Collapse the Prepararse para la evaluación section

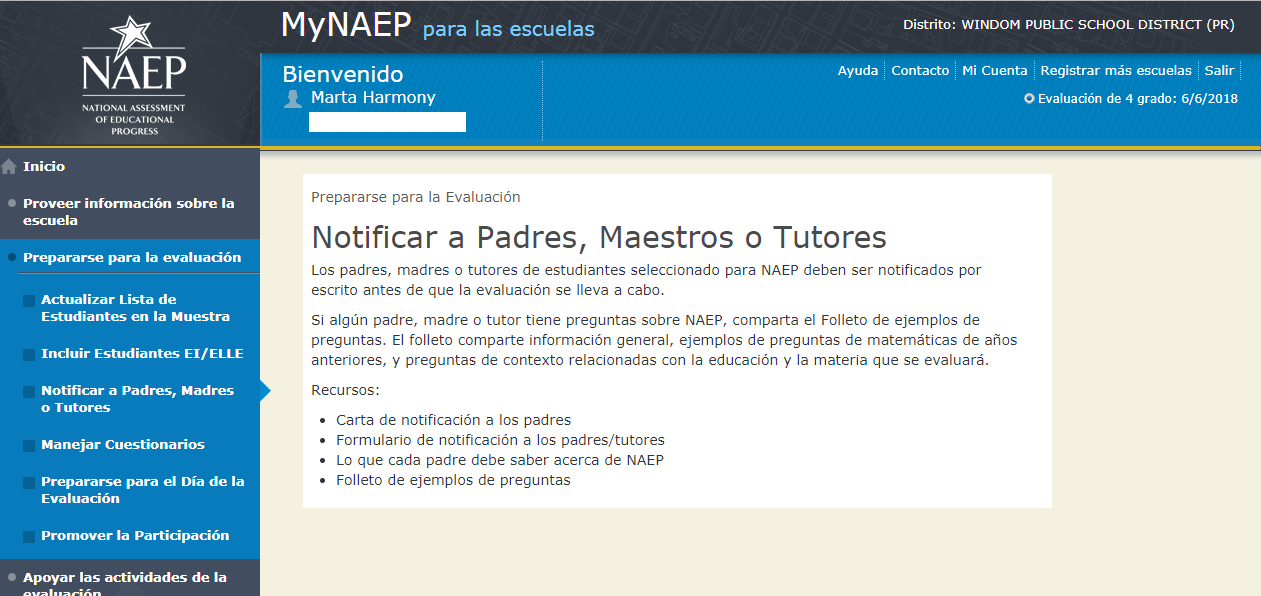(131, 257)
